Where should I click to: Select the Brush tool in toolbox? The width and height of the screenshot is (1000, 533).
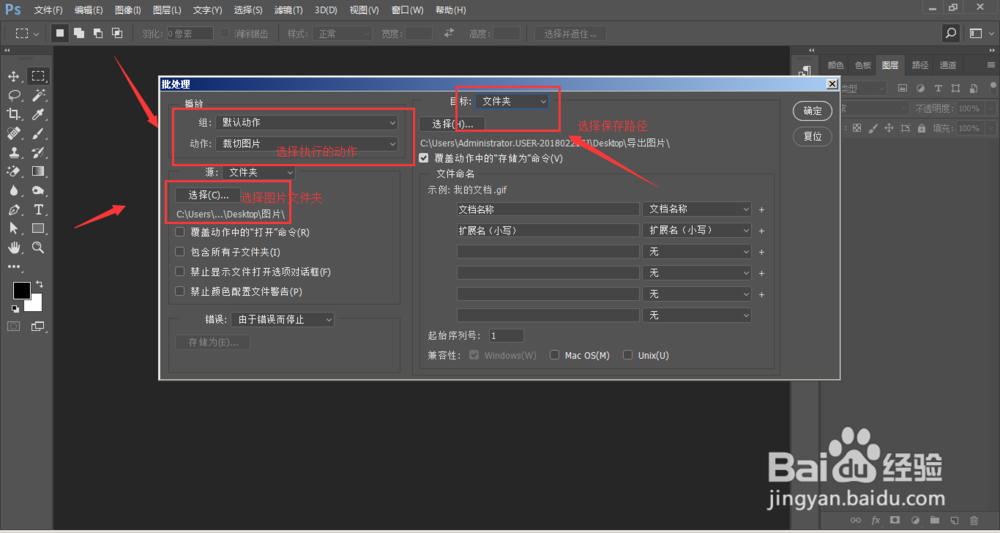(38, 133)
